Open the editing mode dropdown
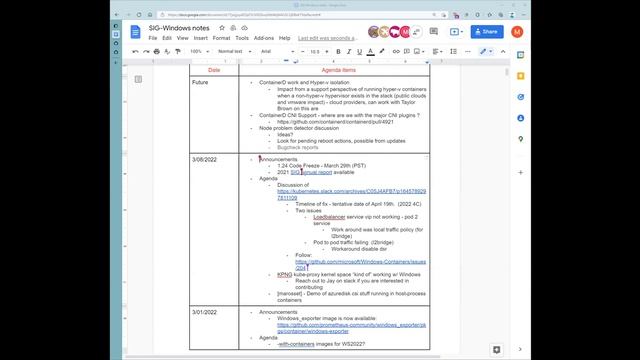The image size is (640, 360). click(486, 51)
